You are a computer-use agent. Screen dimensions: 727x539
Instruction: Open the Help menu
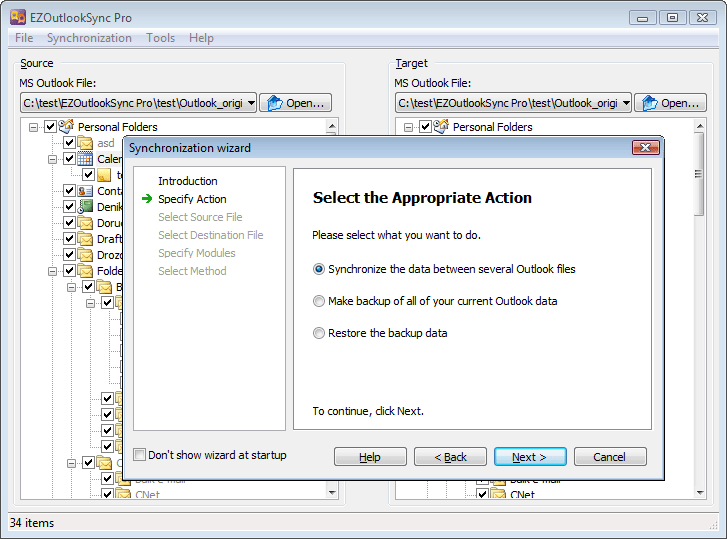(x=201, y=38)
